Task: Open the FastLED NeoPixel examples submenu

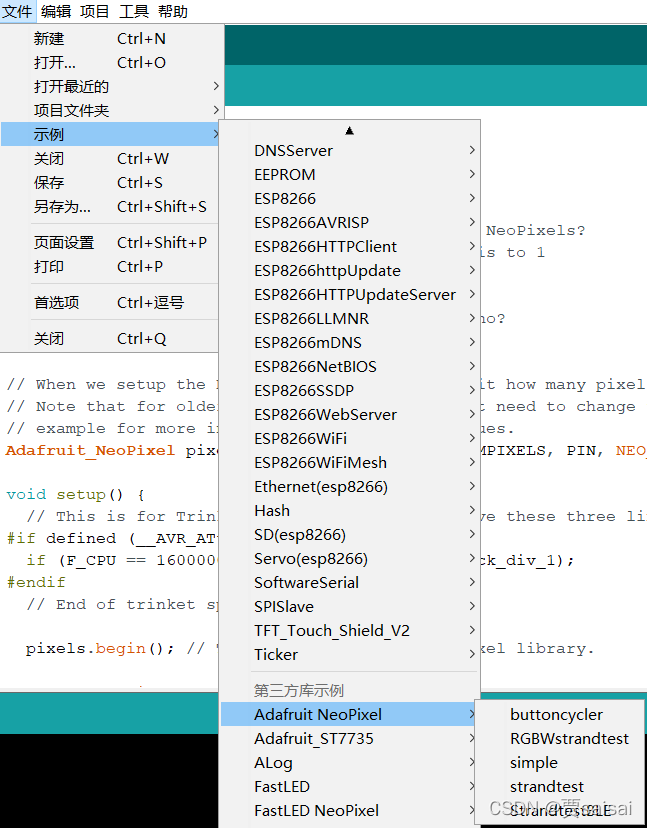Action: (350, 811)
